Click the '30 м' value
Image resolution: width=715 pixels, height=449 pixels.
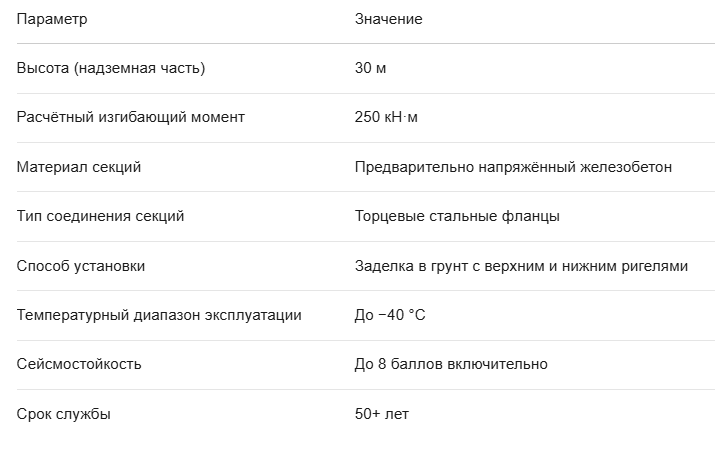(370, 68)
